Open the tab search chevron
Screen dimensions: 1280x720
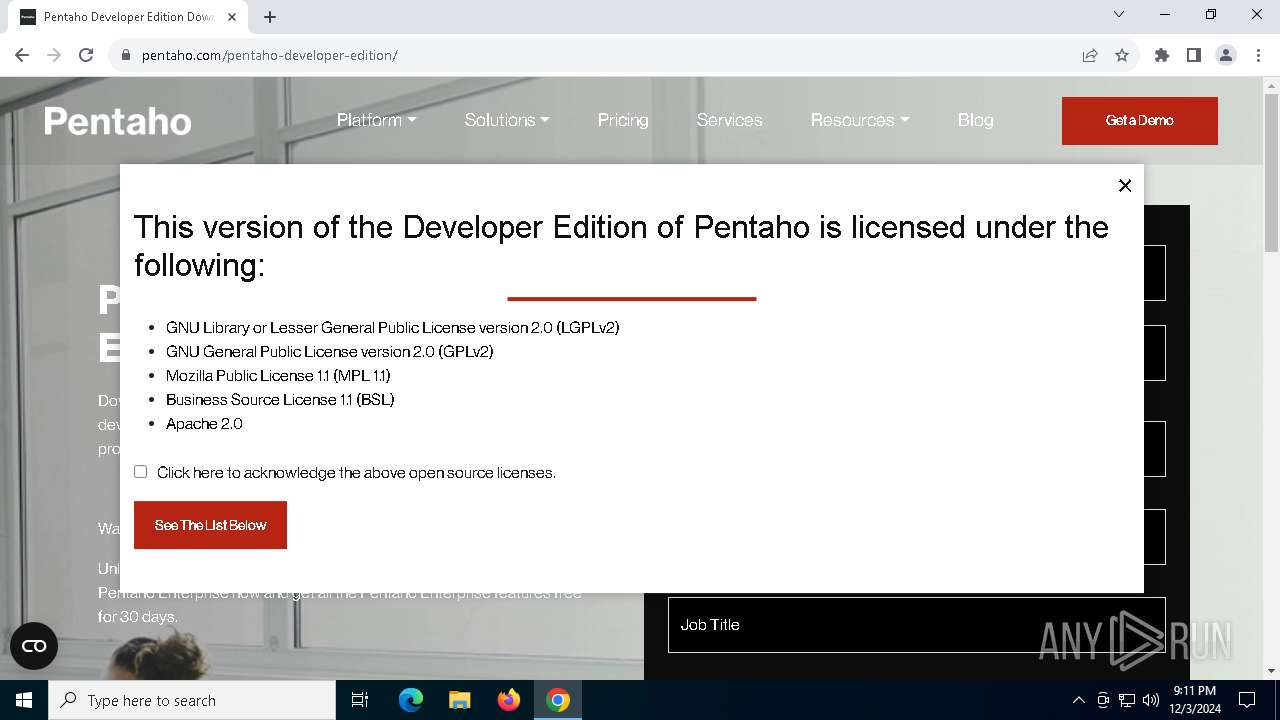click(1119, 15)
